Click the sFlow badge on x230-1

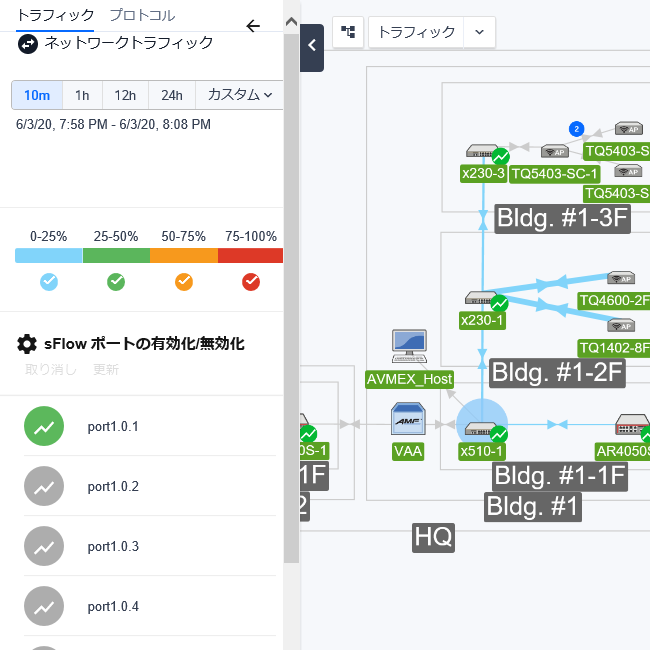point(500,303)
